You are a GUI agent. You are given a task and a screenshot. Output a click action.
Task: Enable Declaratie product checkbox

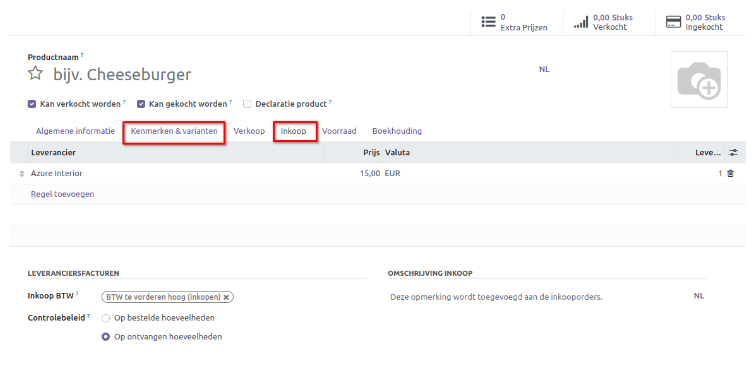coord(247,104)
